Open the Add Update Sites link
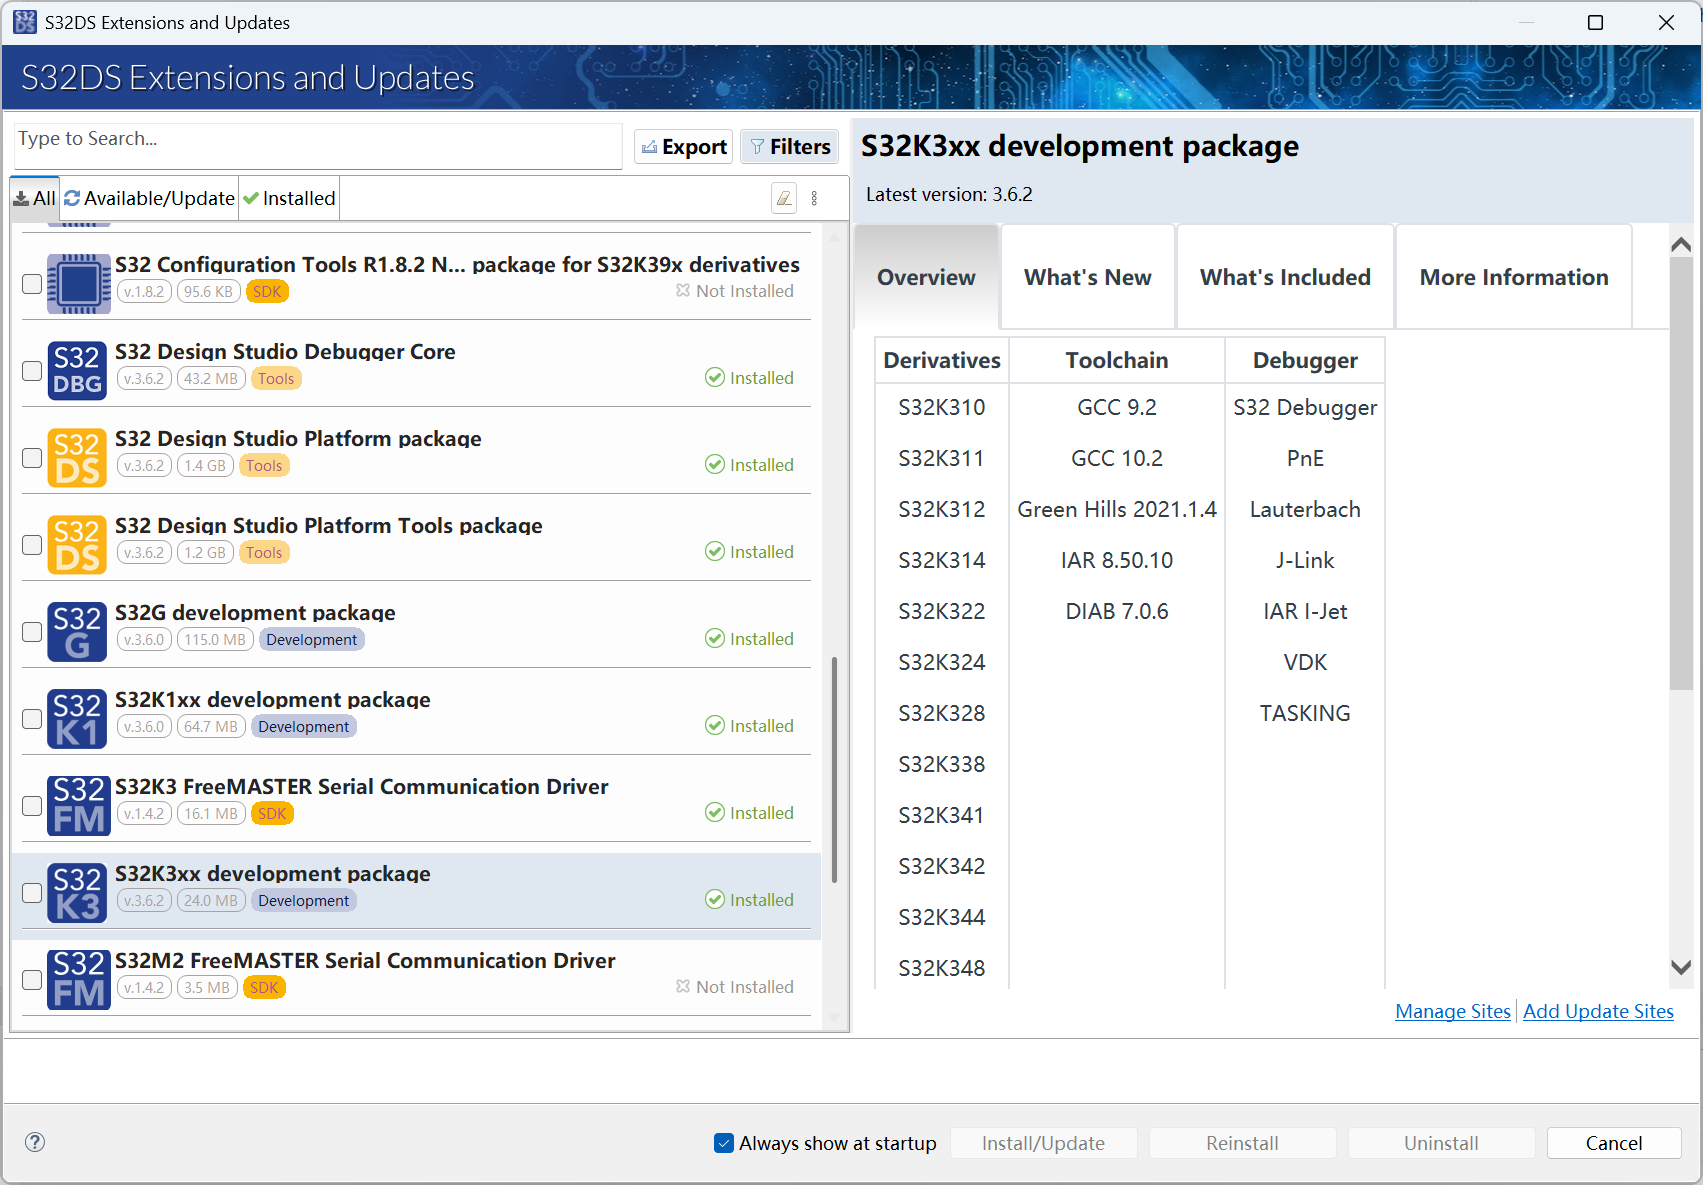The width and height of the screenshot is (1703, 1185). click(x=1598, y=1011)
